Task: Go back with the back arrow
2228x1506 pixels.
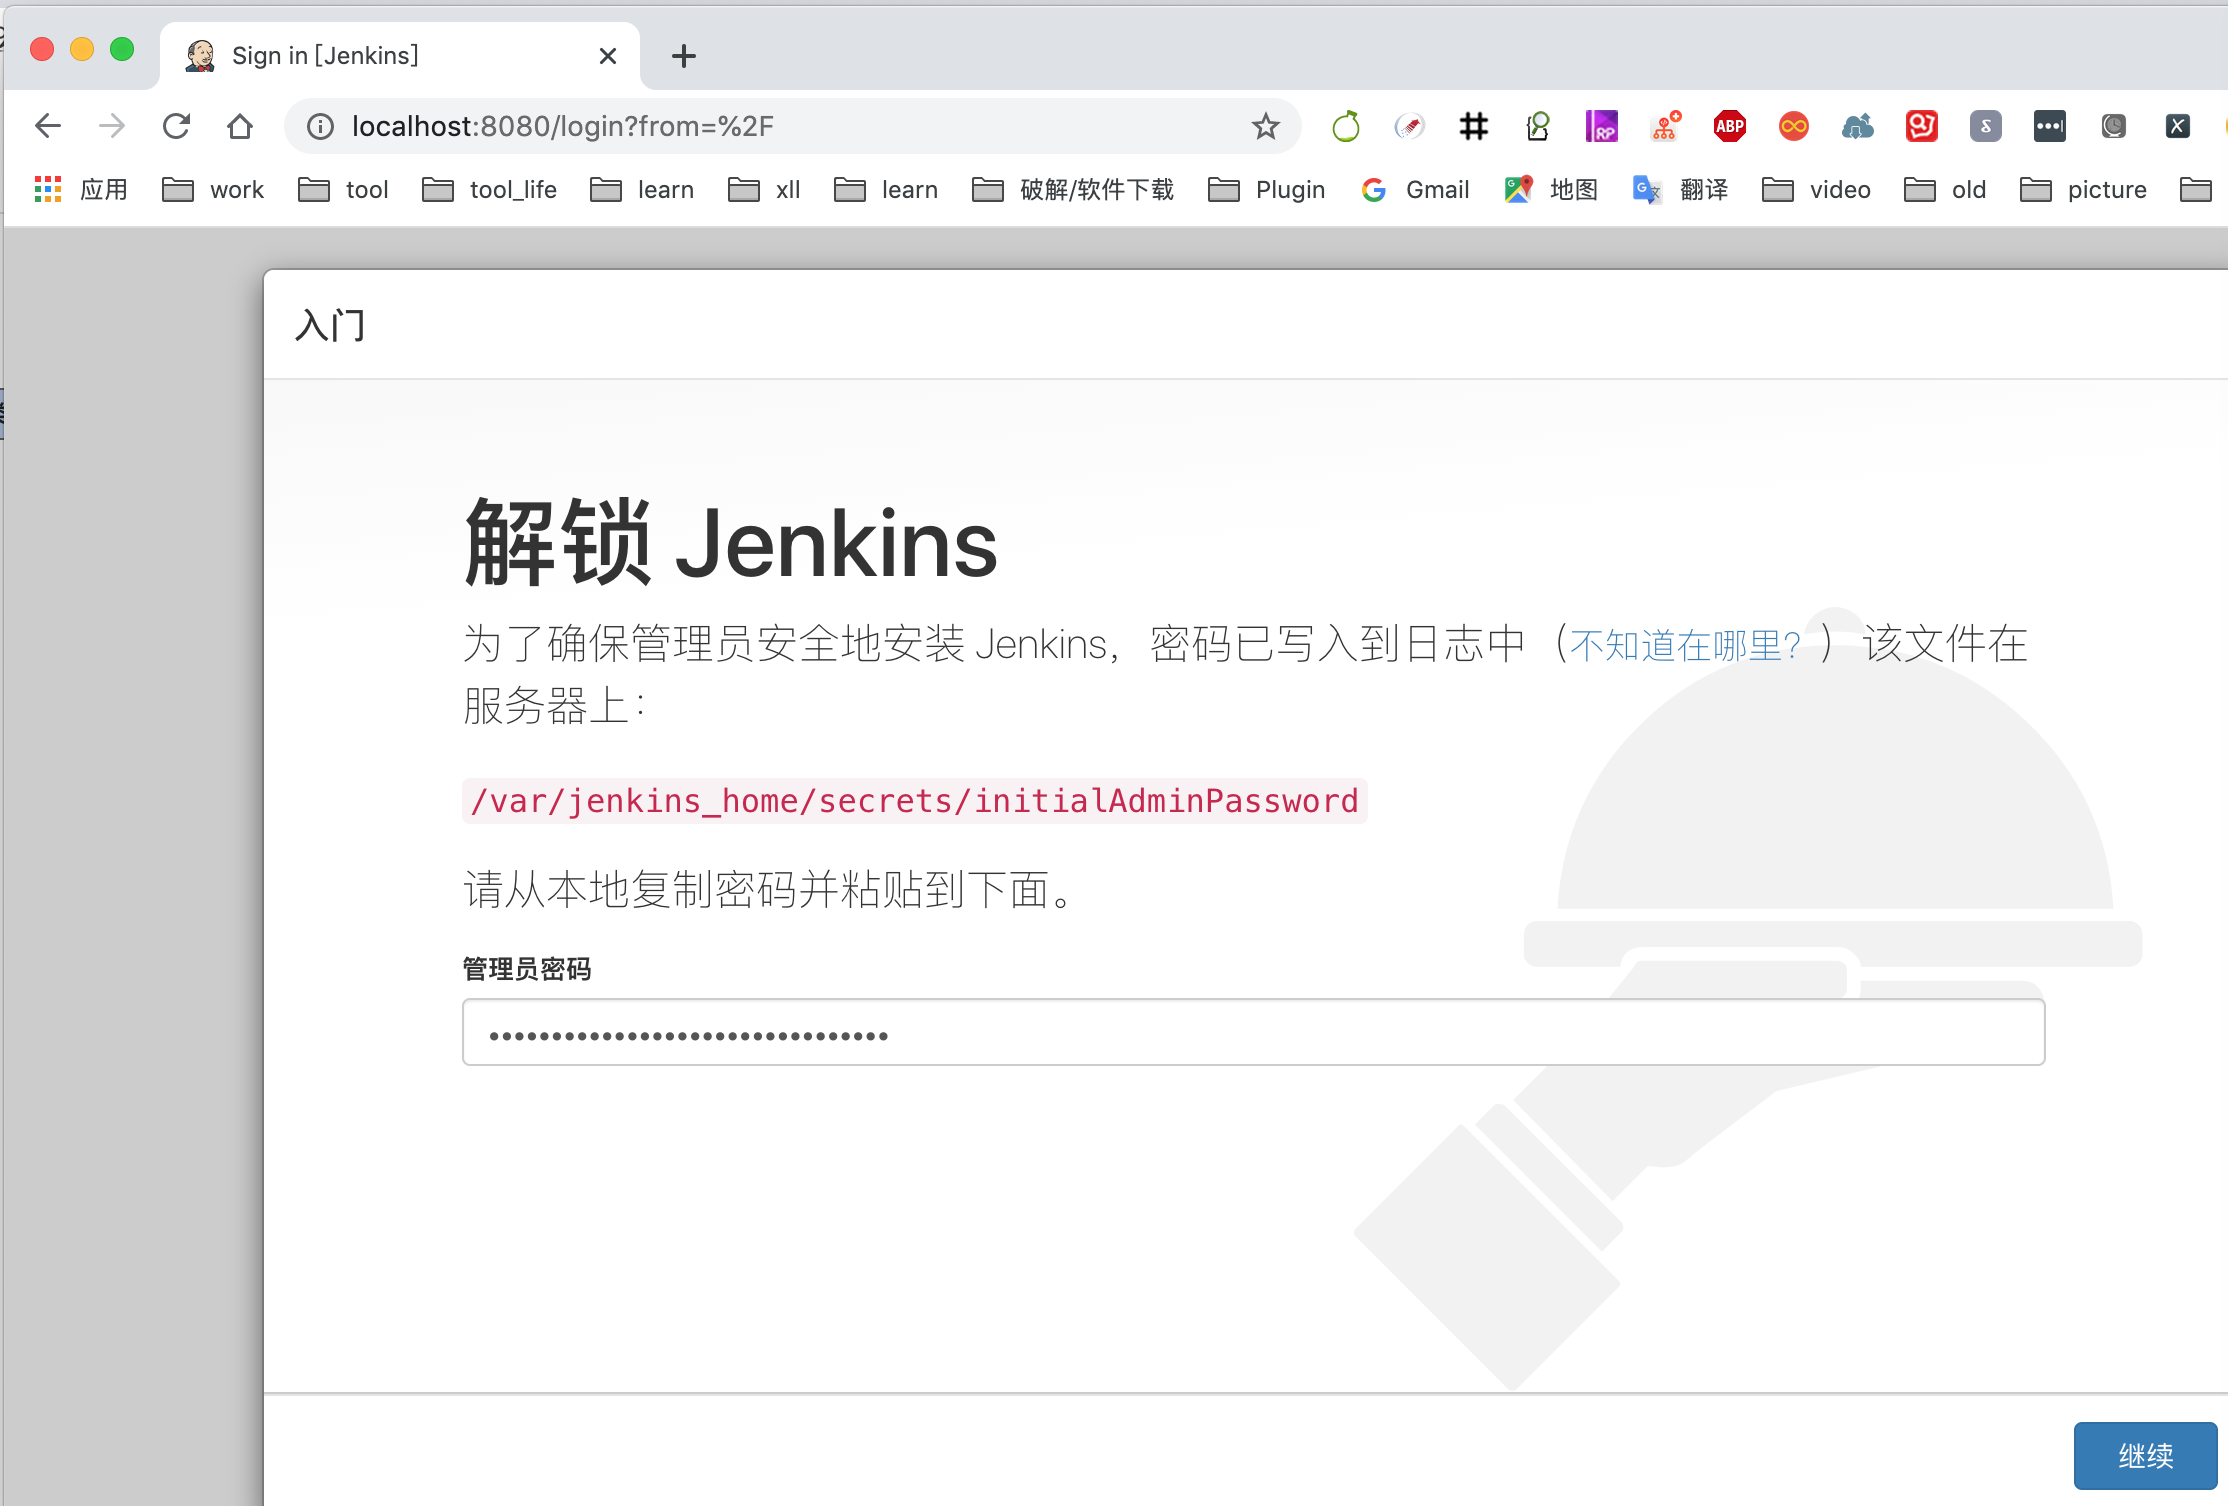Action: pyautogui.click(x=48, y=126)
